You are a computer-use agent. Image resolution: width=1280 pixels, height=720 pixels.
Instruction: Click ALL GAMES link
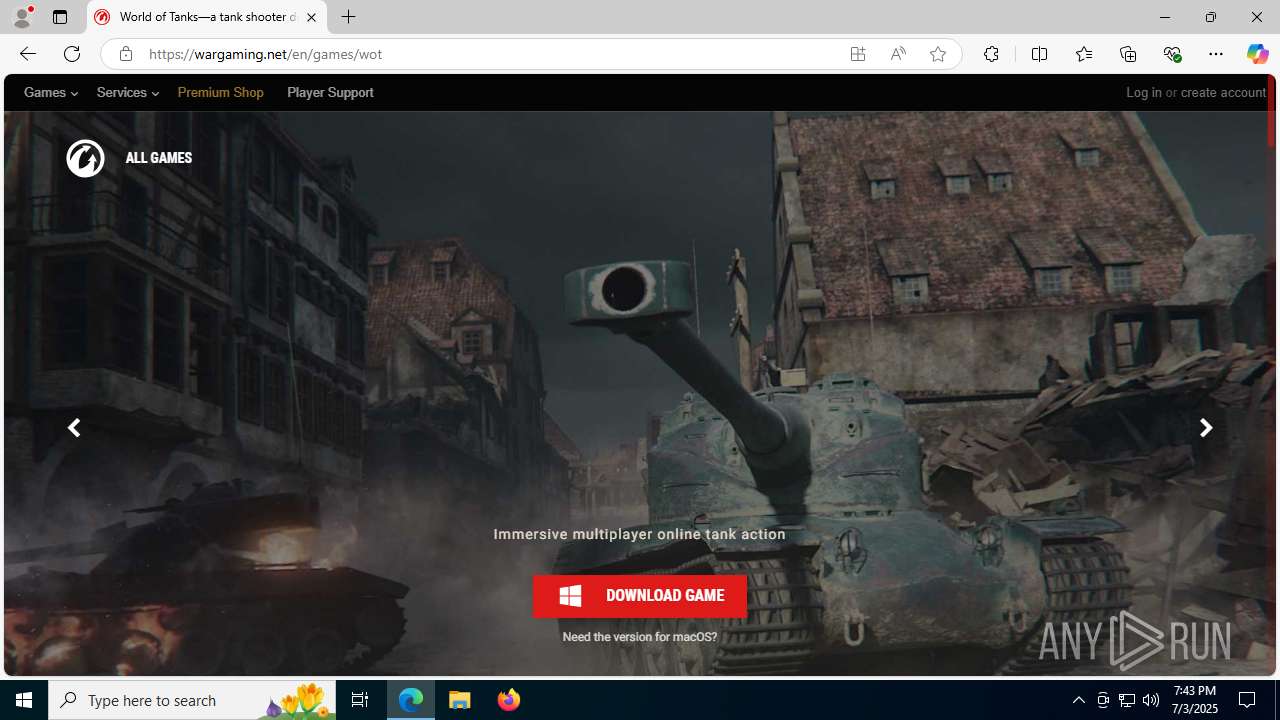click(159, 158)
